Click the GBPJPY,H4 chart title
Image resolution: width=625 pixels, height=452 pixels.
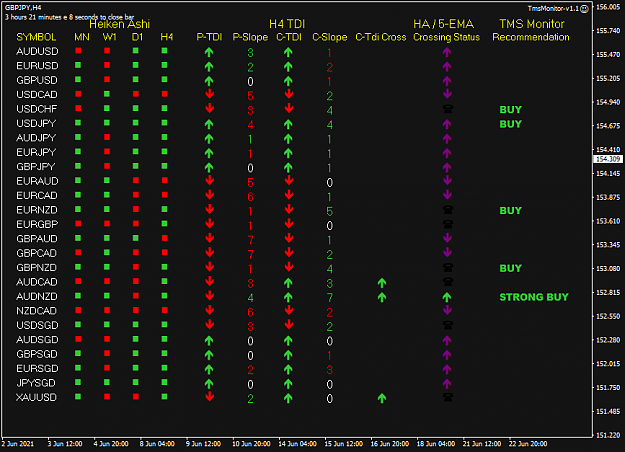[x=23, y=8]
